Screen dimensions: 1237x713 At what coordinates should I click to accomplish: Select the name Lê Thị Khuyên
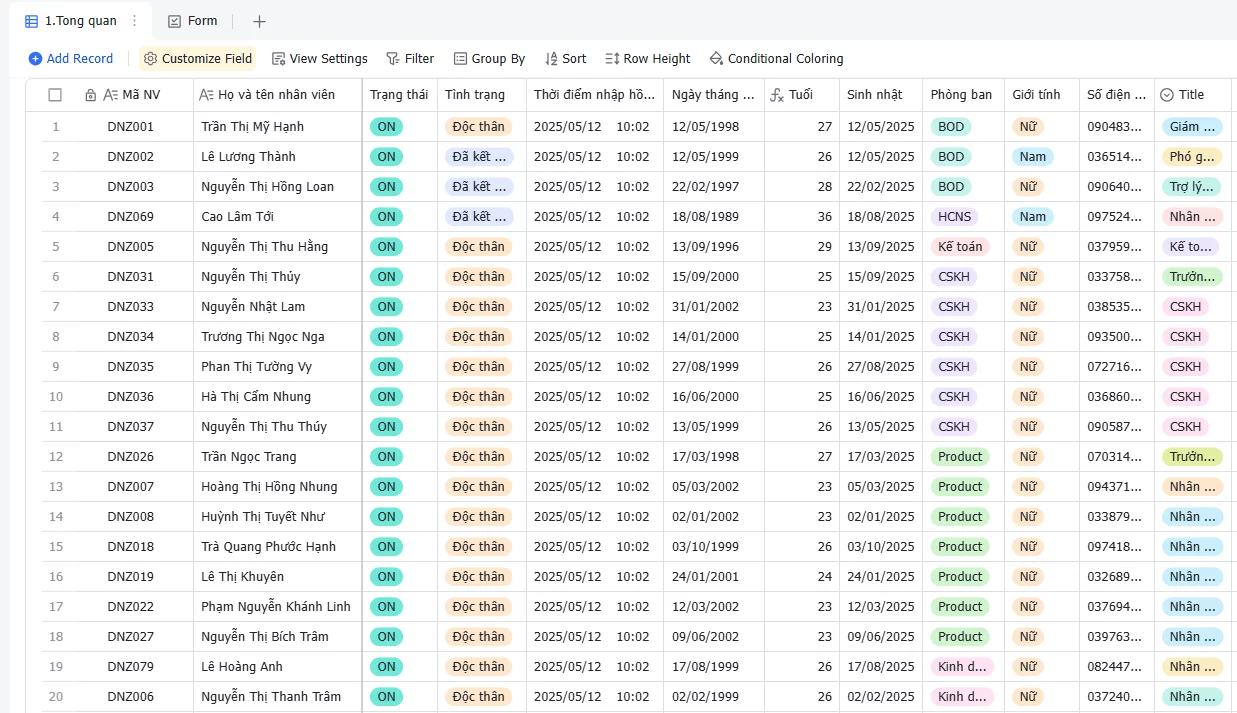coord(243,577)
